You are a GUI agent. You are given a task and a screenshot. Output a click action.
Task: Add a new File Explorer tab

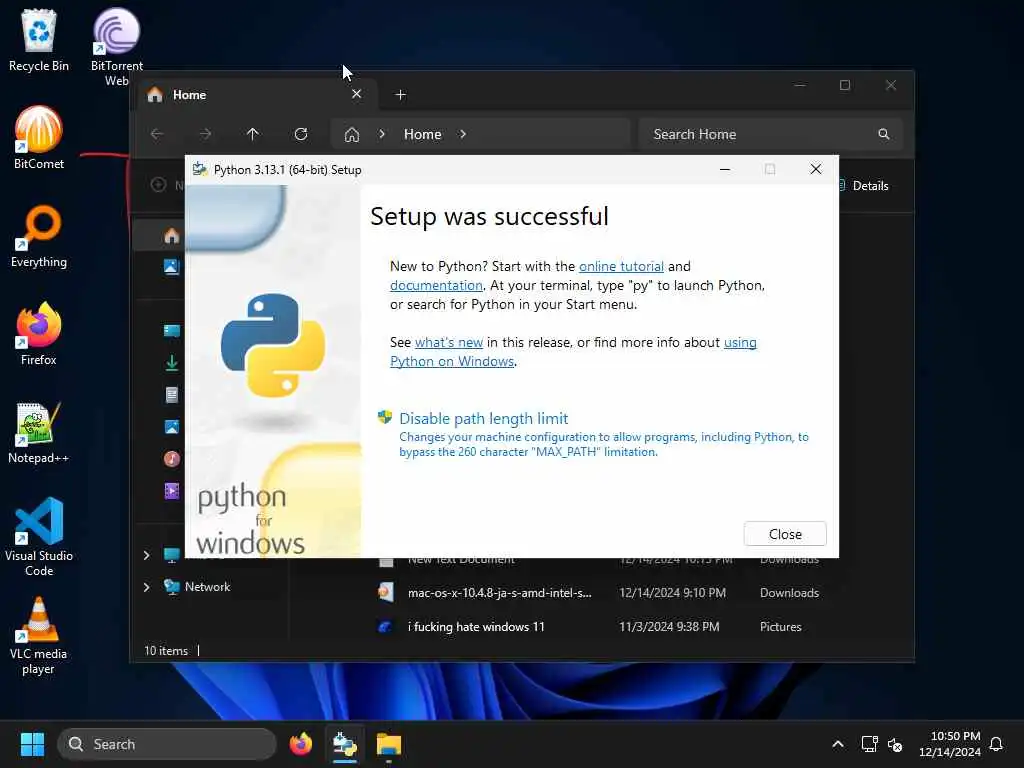(x=401, y=95)
